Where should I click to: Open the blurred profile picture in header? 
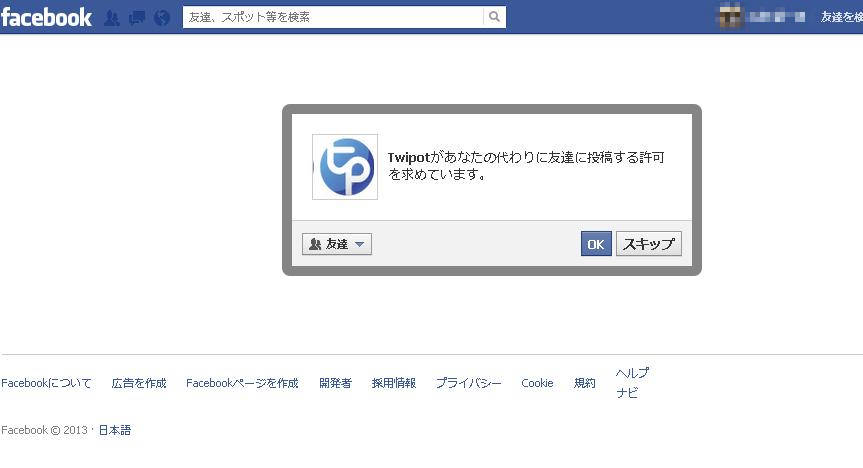point(730,17)
